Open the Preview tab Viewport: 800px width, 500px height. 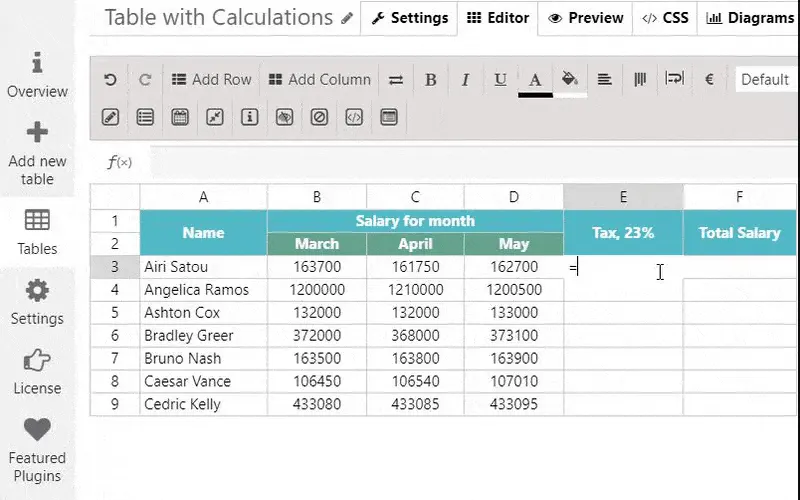click(x=585, y=18)
